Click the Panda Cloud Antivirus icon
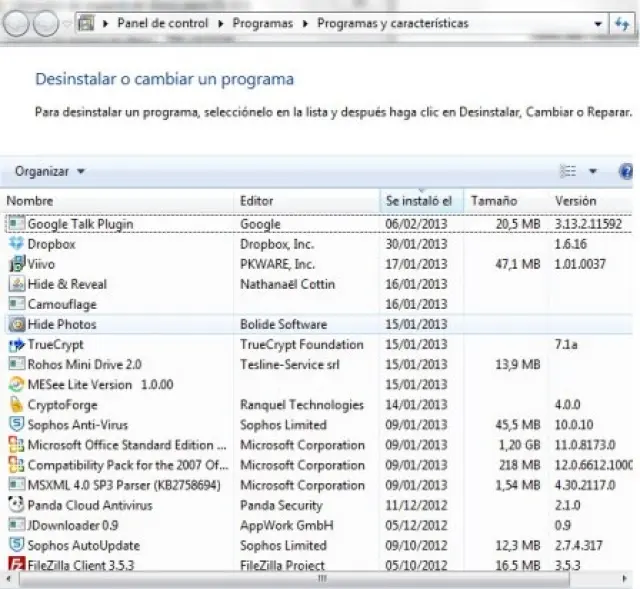The image size is (640, 589). (16, 505)
